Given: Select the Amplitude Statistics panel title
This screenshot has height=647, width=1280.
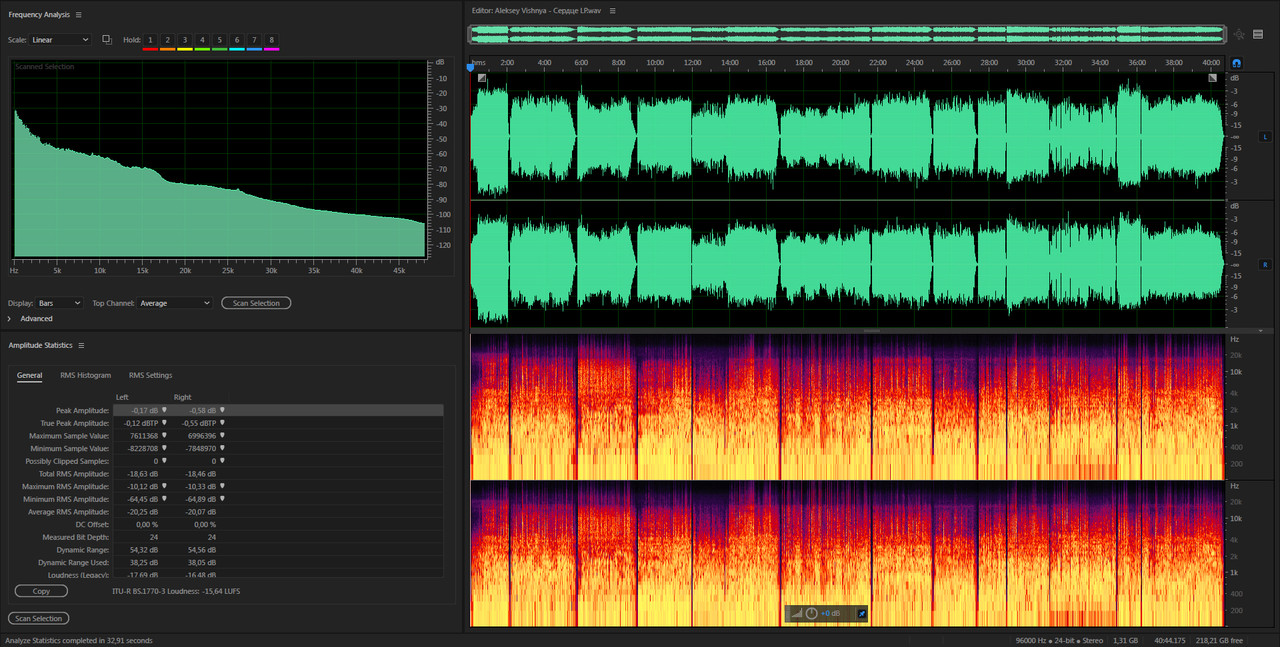Looking at the screenshot, I should pyautogui.click(x=40, y=345).
